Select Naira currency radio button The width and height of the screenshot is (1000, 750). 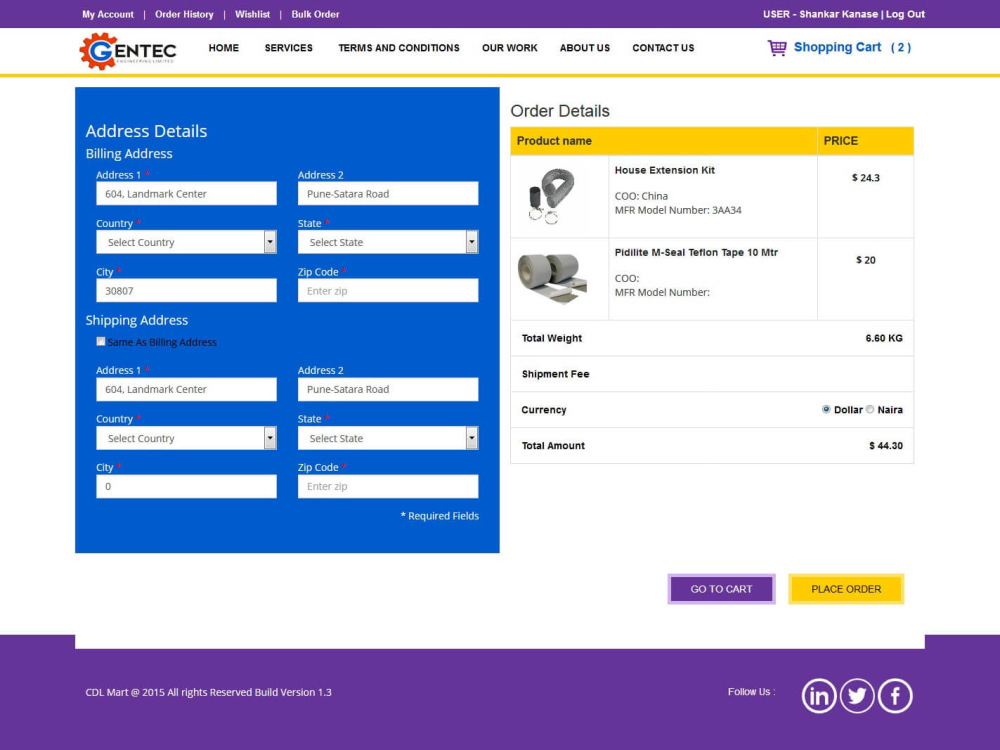tap(870, 409)
